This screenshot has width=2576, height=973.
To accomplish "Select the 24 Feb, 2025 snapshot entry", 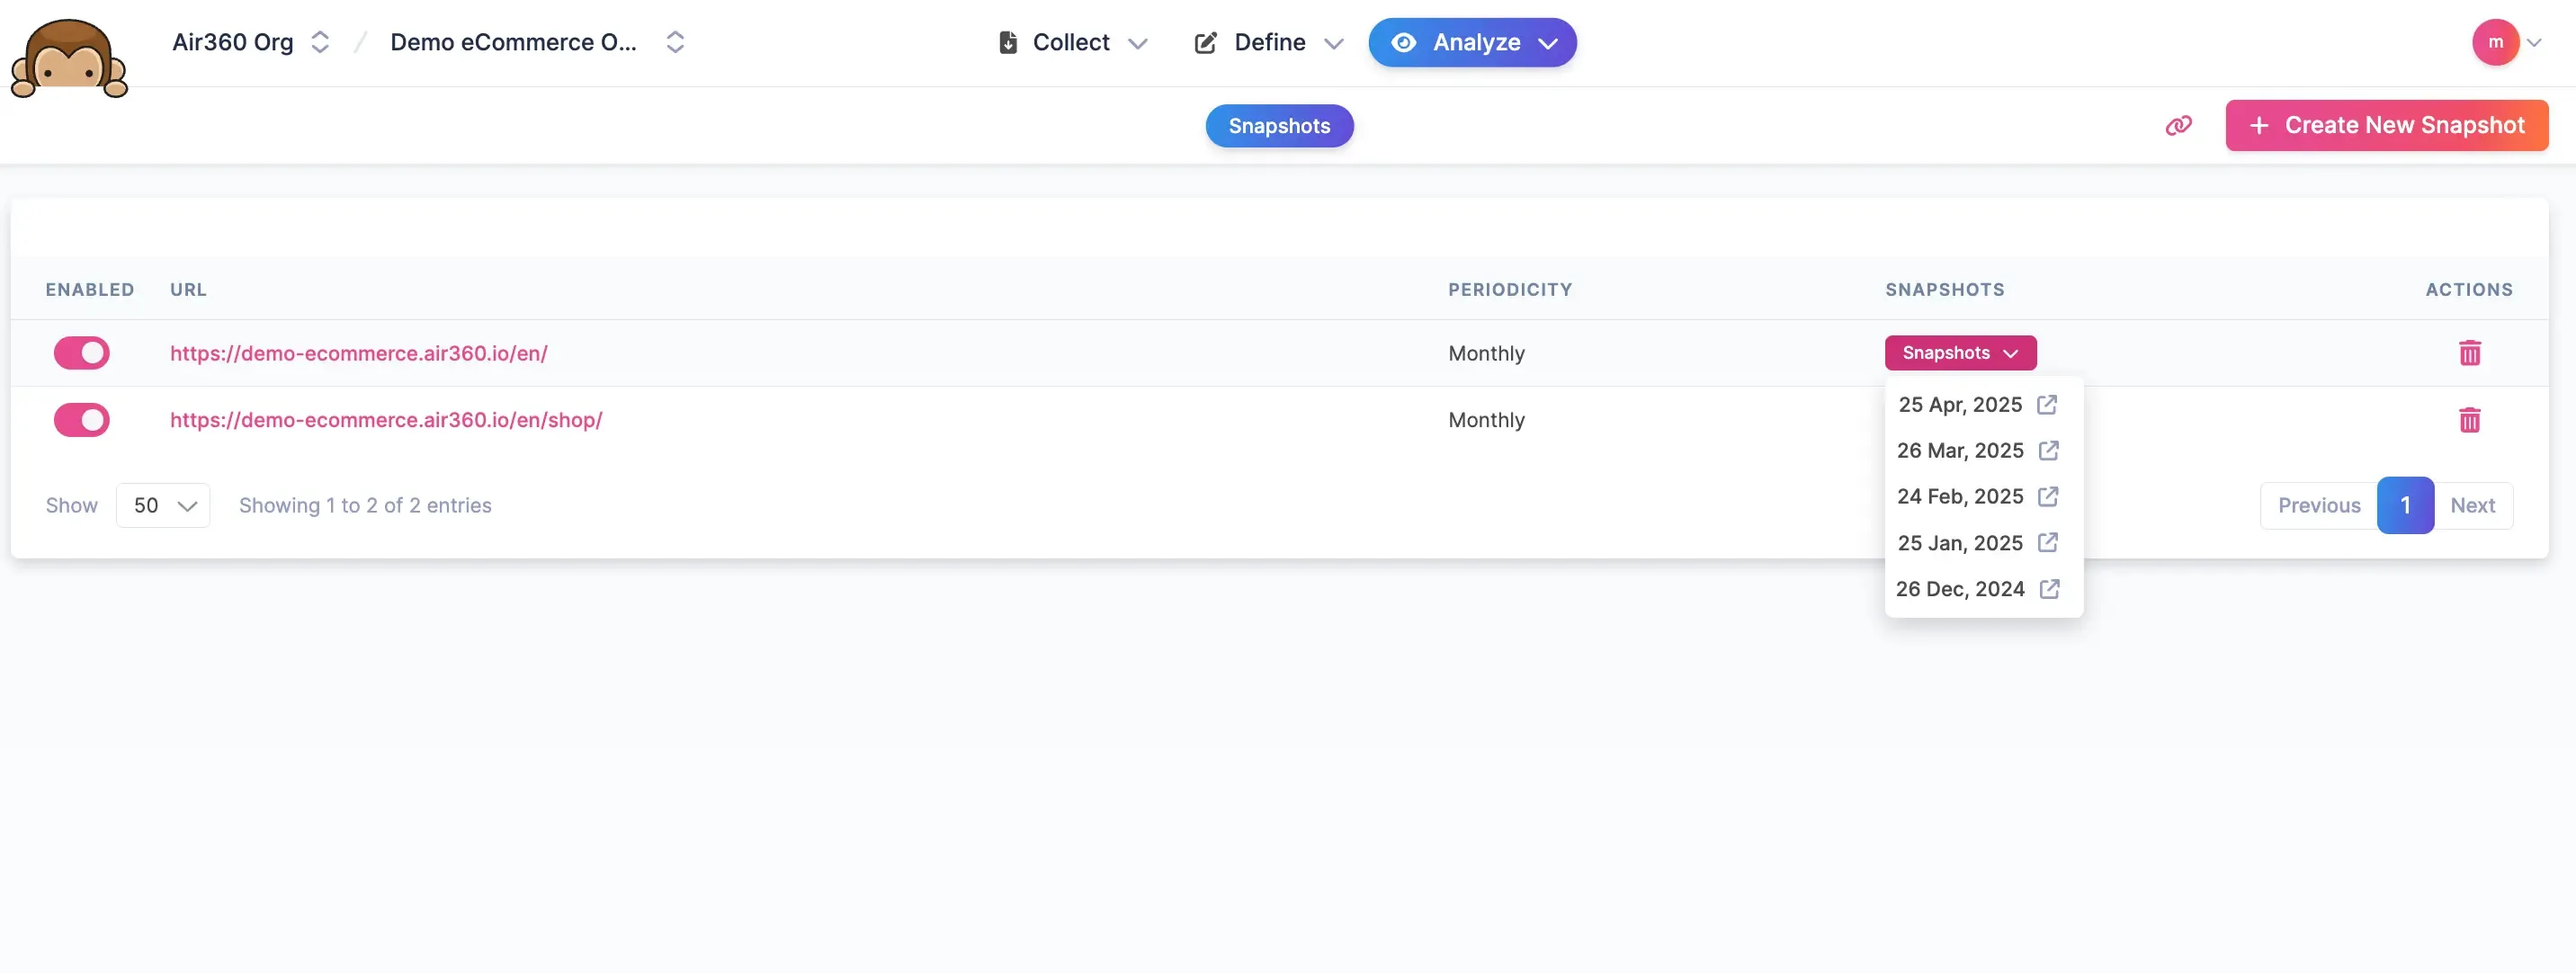I will (1961, 496).
